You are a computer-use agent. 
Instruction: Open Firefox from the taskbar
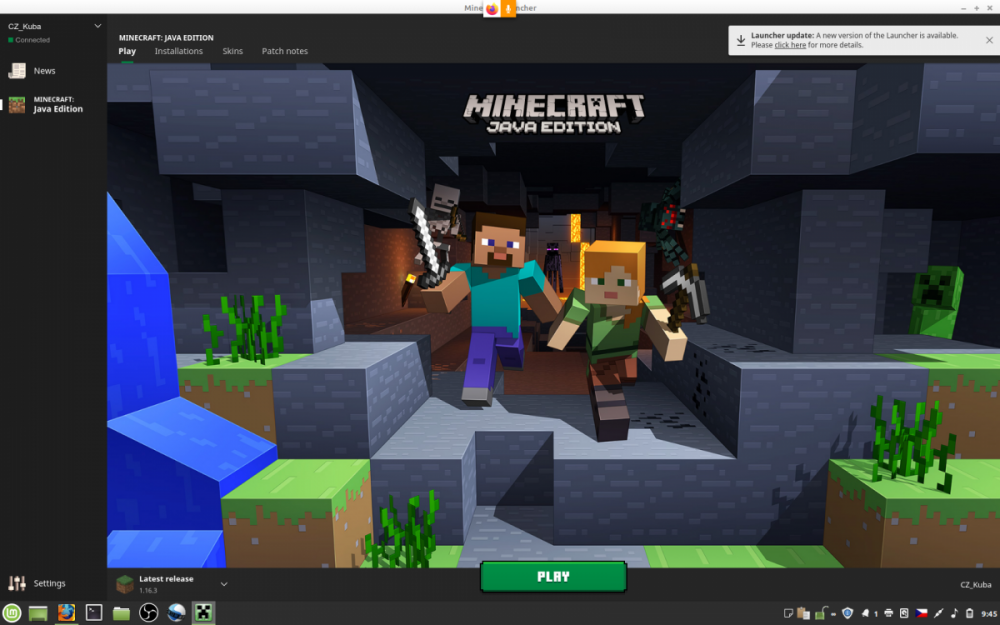pyautogui.click(x=67, y=613)
